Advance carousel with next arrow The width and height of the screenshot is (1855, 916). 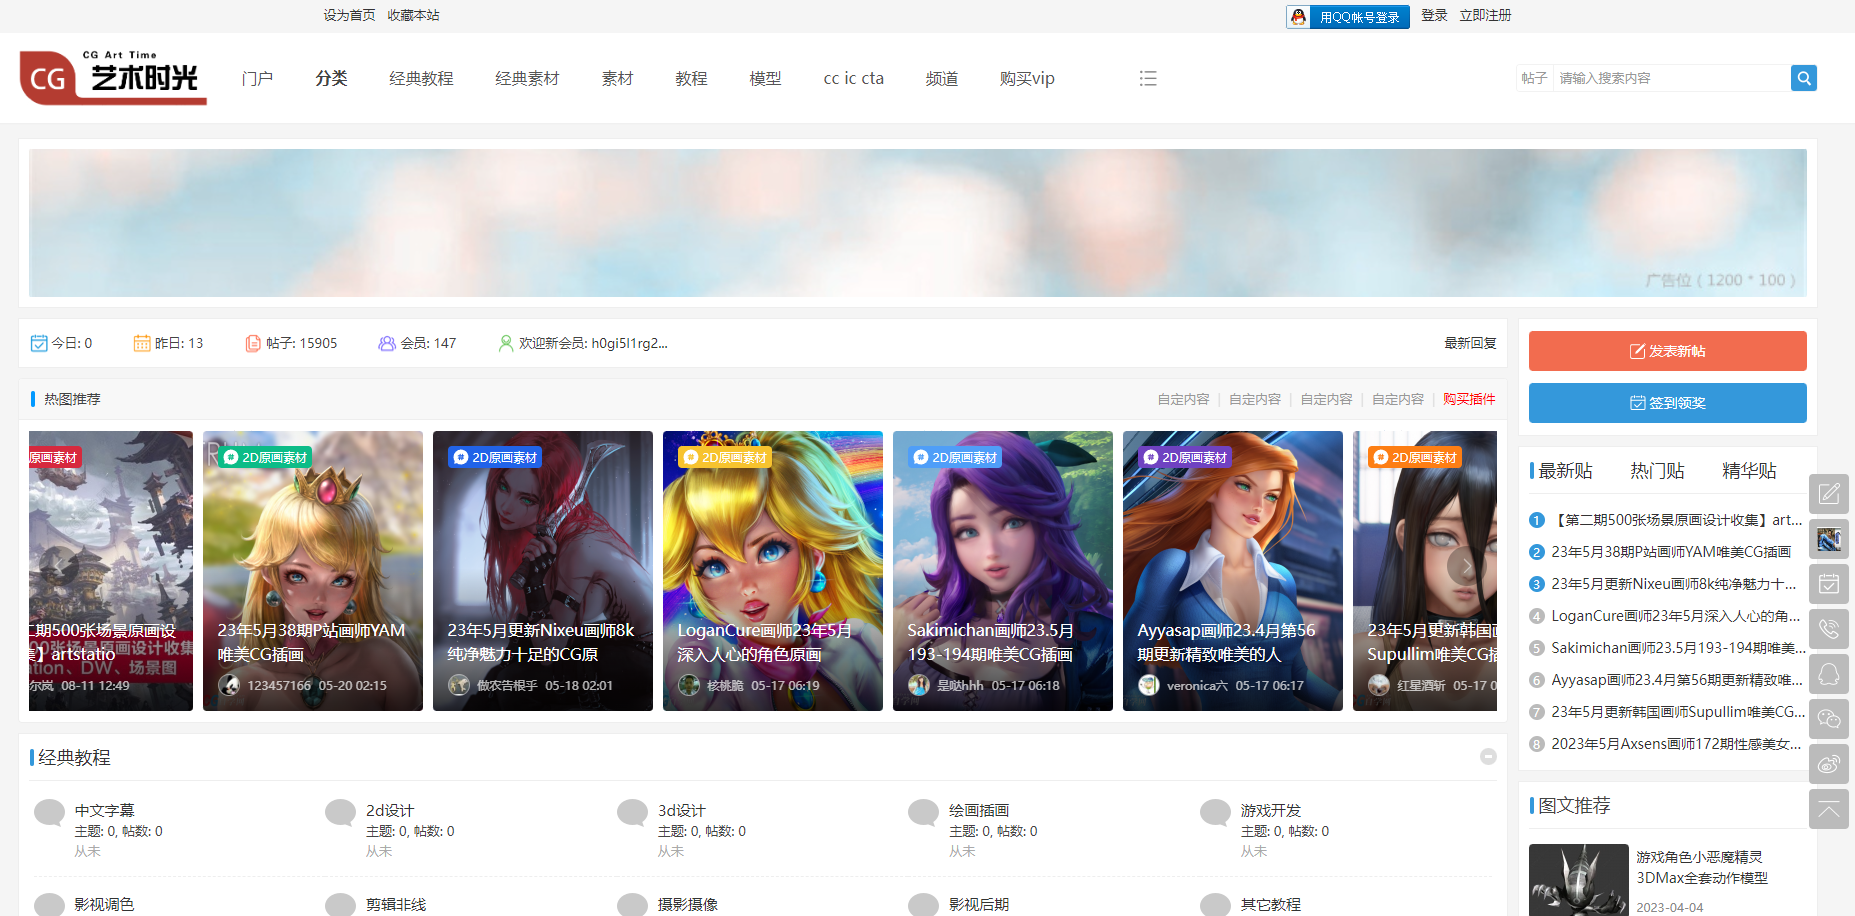coord(1466,566)
